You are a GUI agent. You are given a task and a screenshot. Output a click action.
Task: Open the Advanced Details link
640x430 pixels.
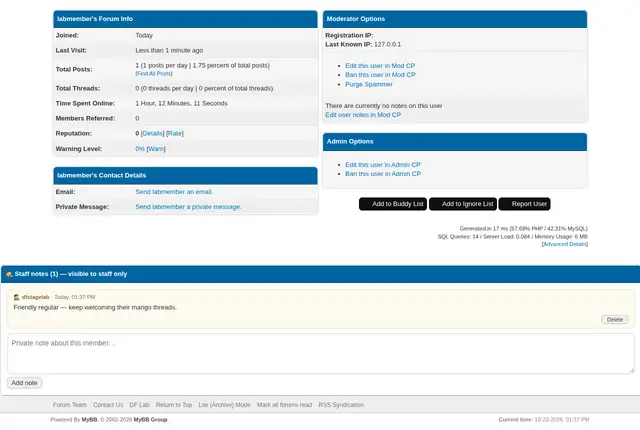coord(565,244)
